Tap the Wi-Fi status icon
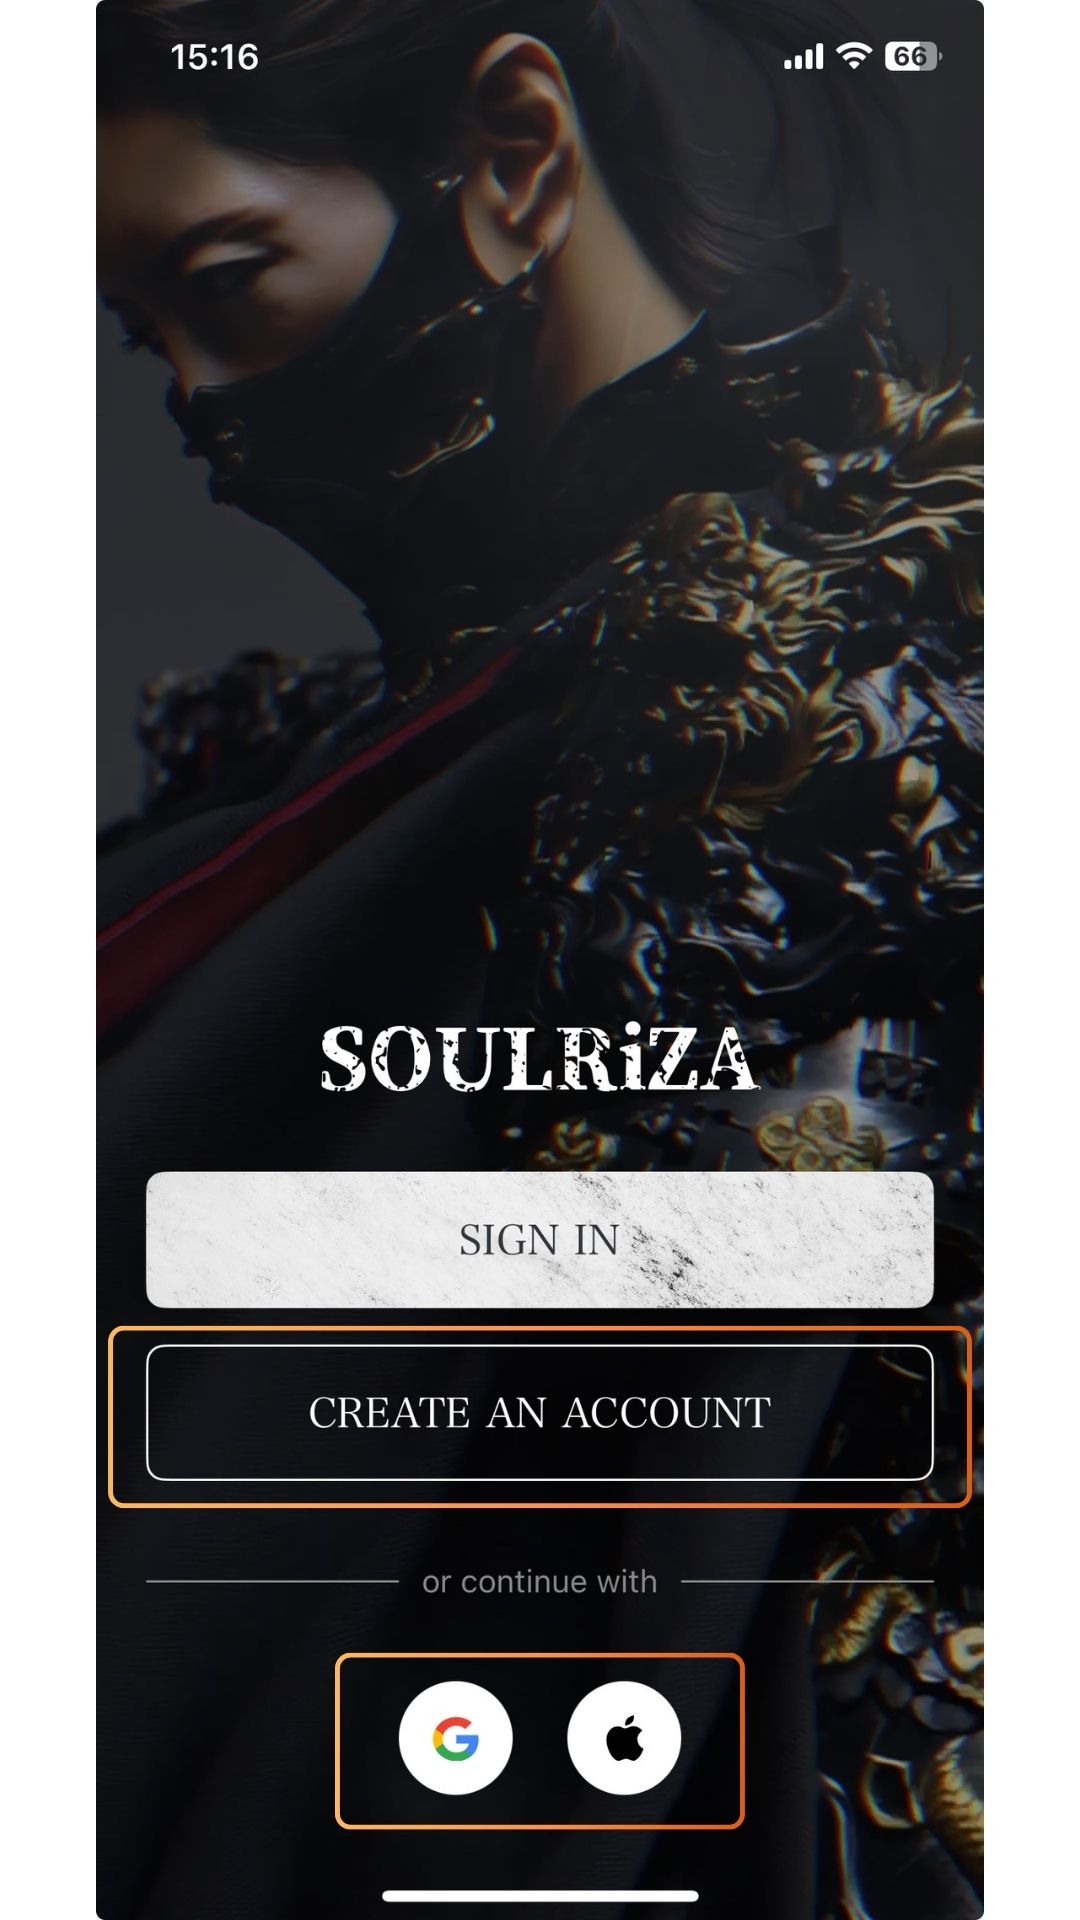This screenshot has height=1920, width=1080. pyautogui.click(x=853, y=56)
